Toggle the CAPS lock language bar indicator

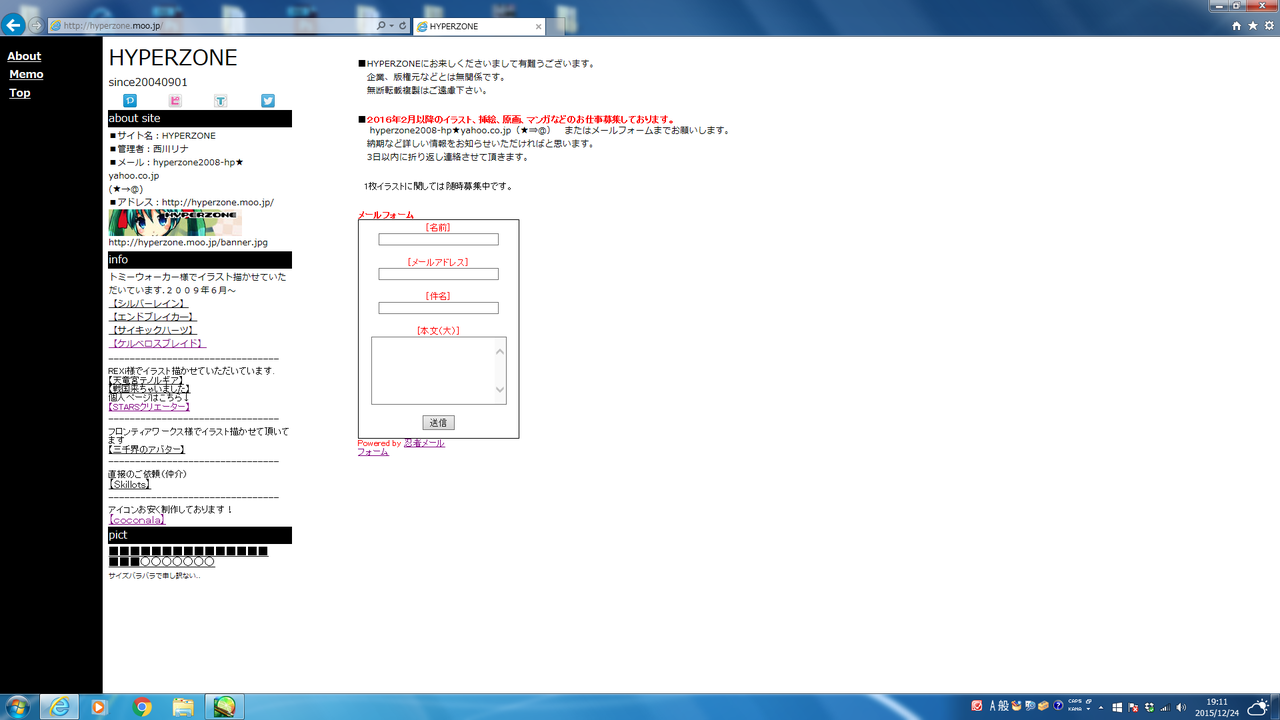pyautogui.click(x=1075, y=702)
